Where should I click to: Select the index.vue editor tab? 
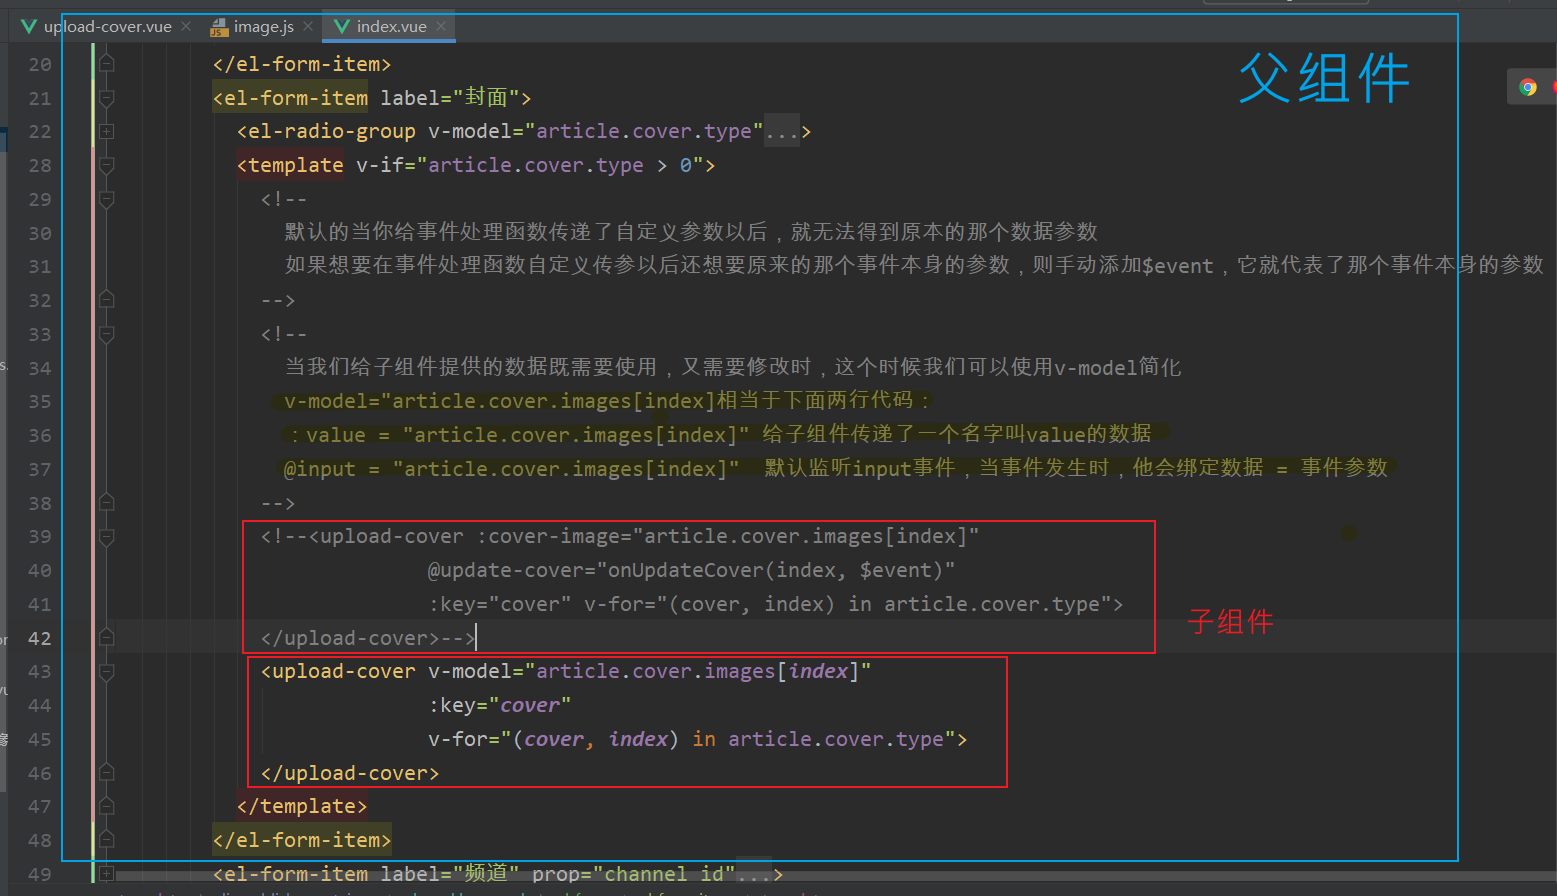(x=391, y=27)
